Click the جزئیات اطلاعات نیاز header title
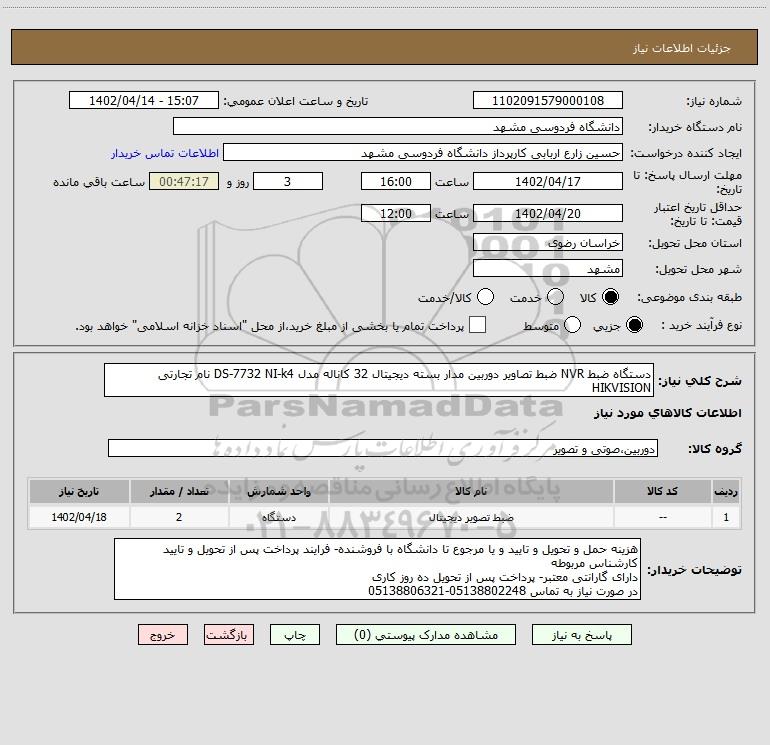Viewport: 770px width, 745px height. point(682,48)
